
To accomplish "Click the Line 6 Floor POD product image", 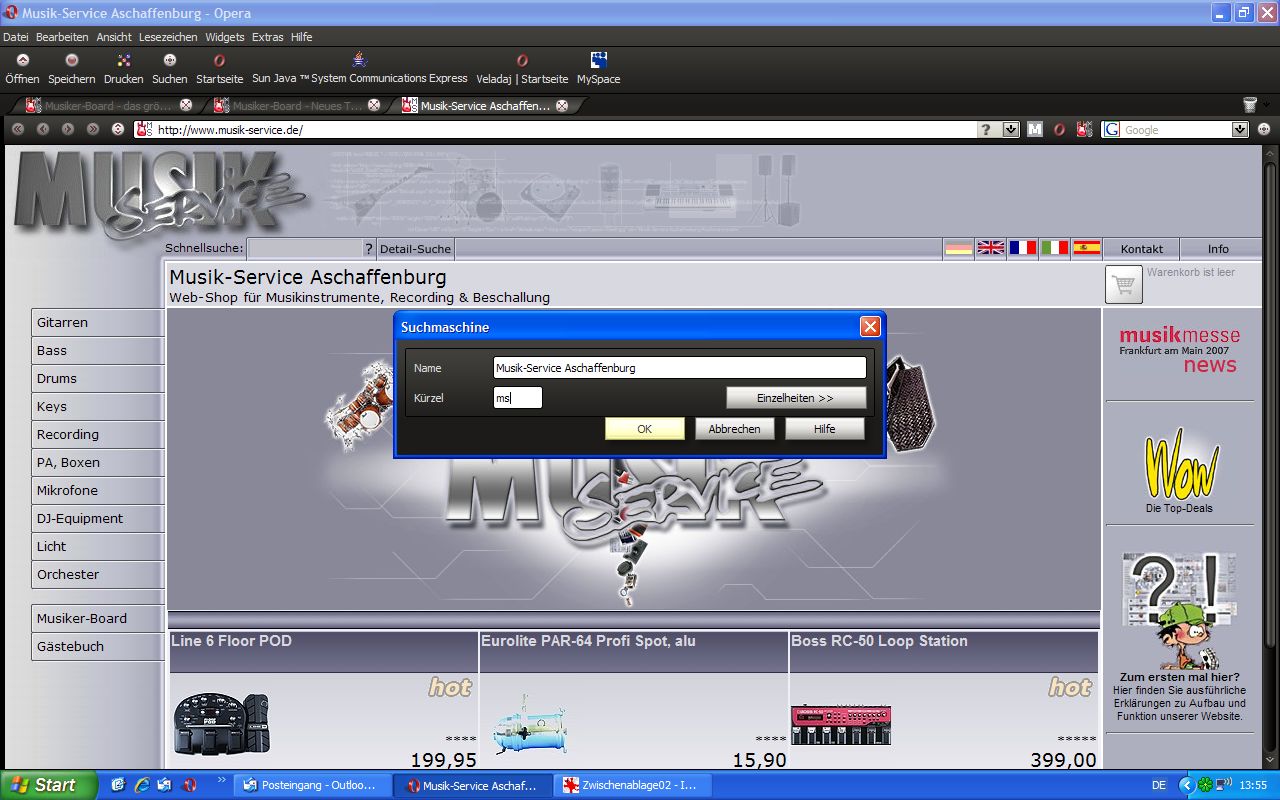I will click(x=221, y=724).
